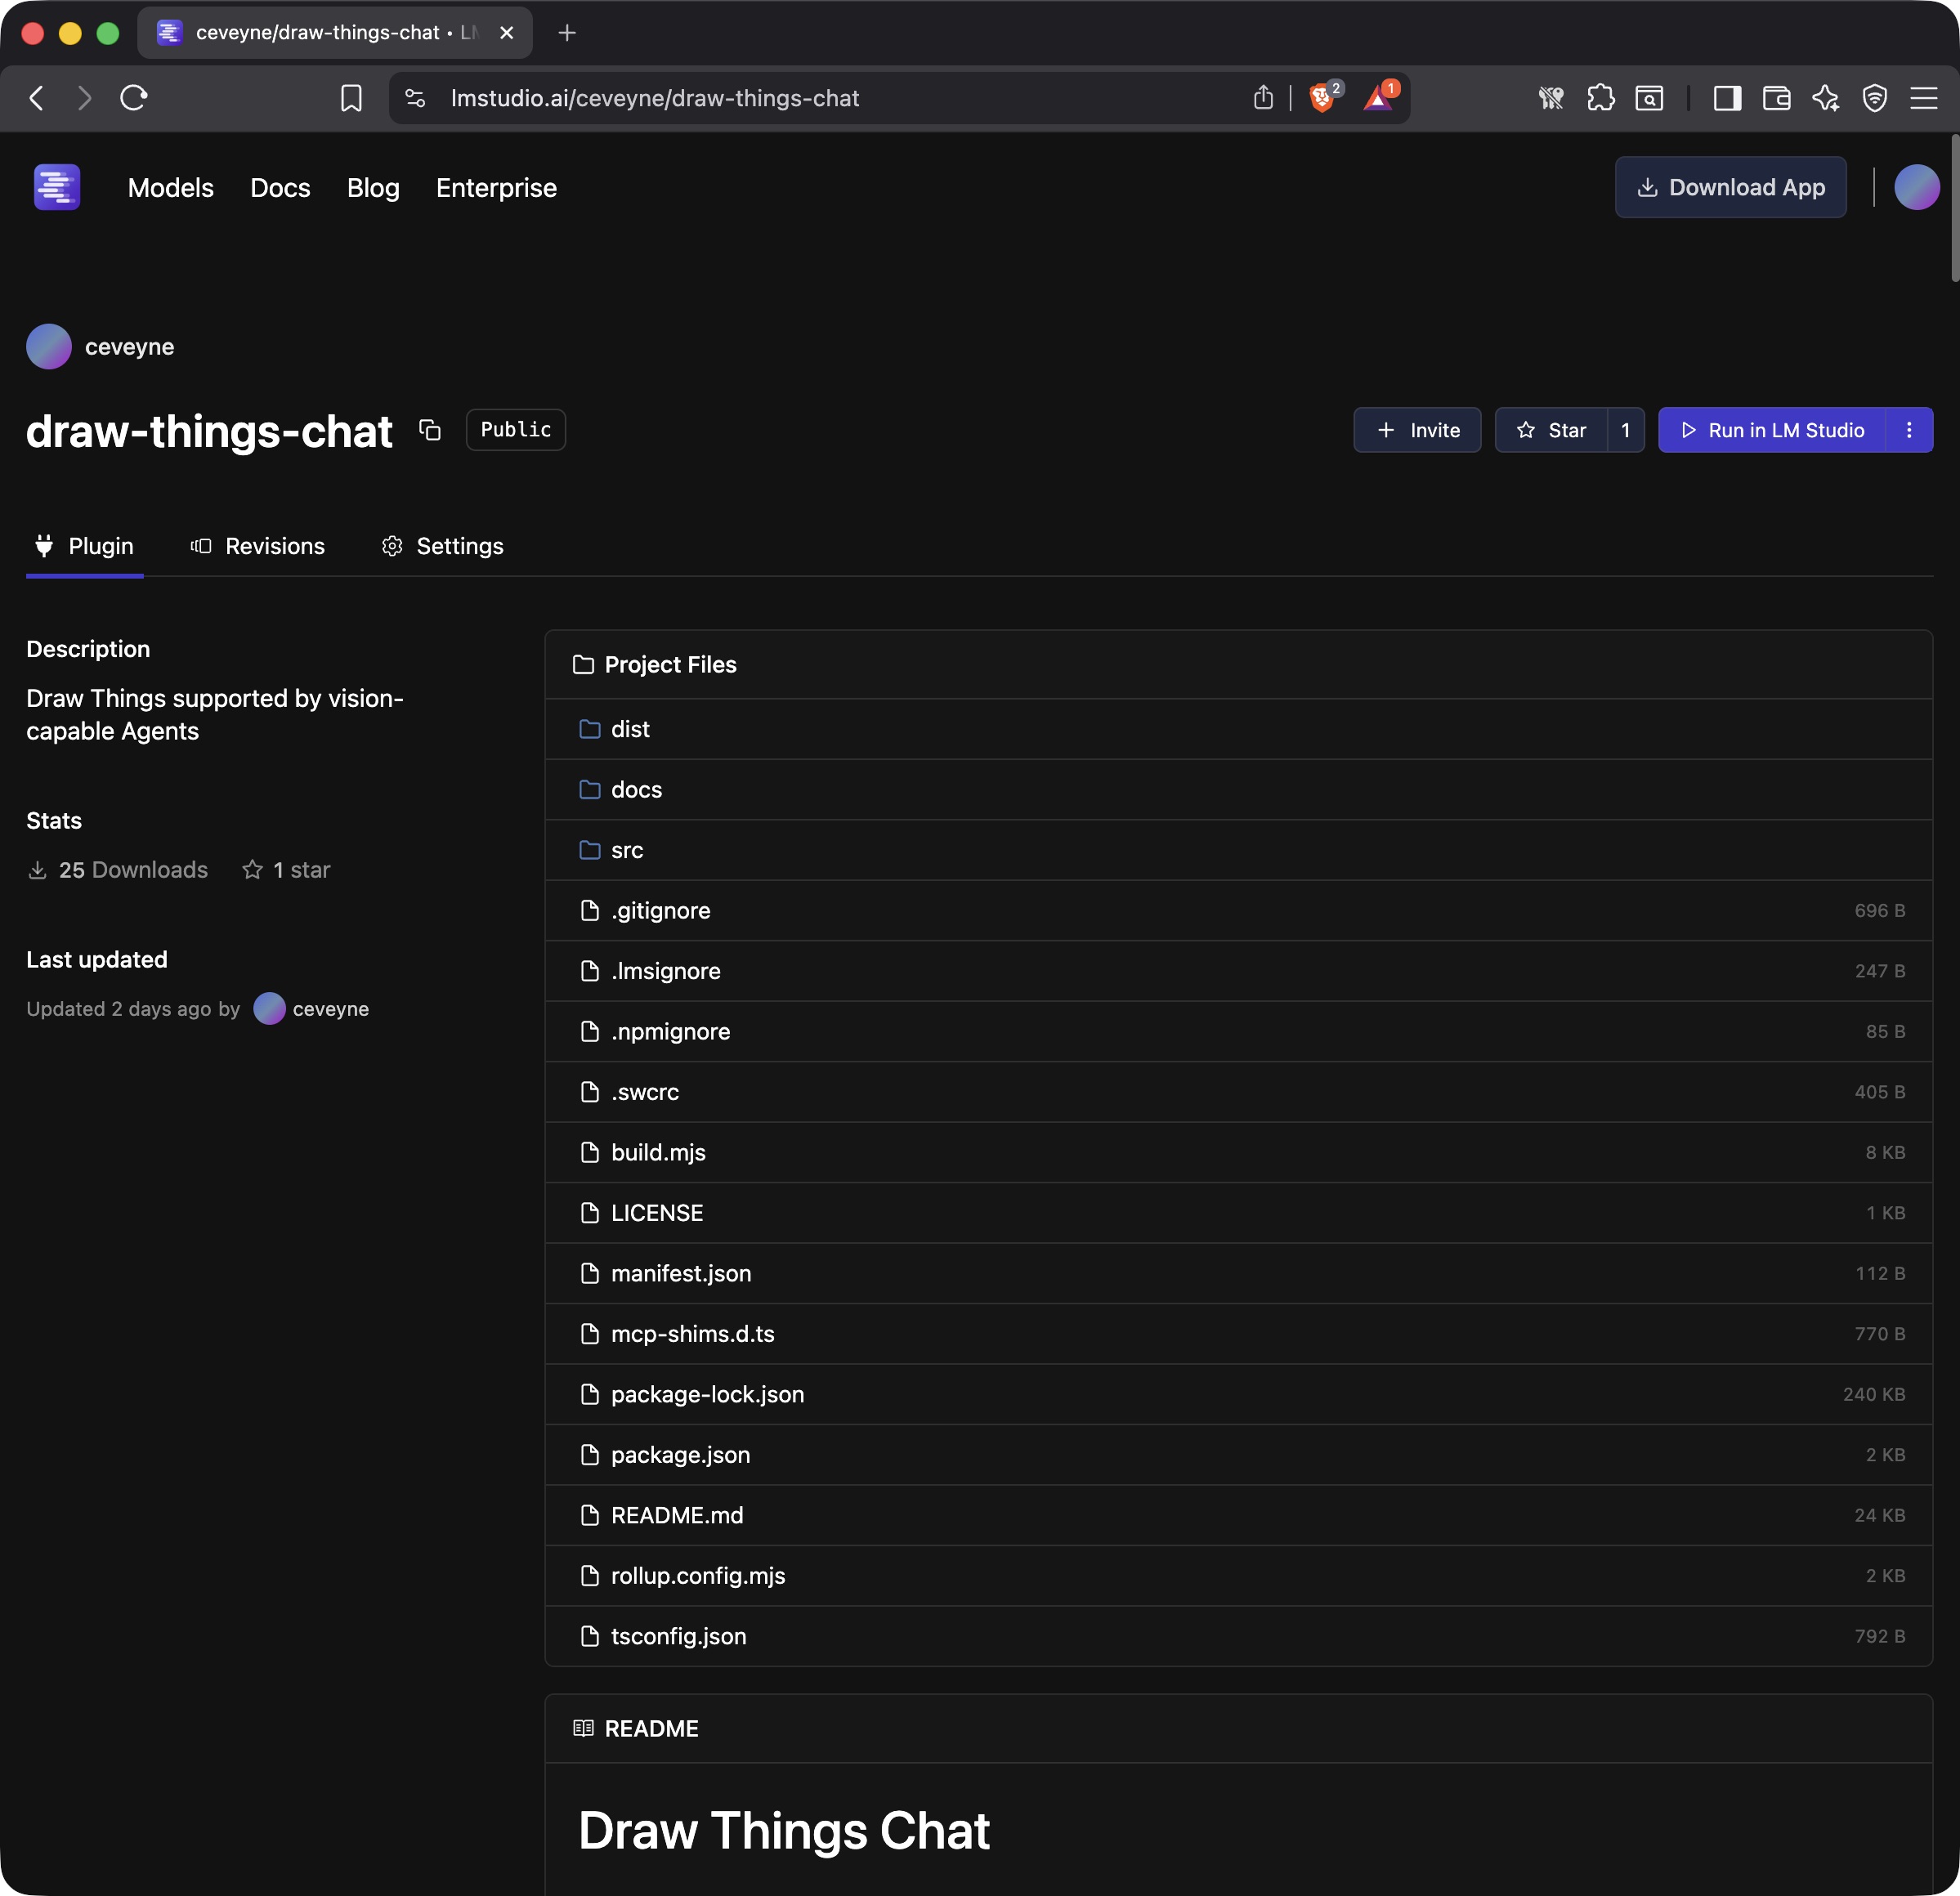Toggle the browser sidebar panel icon
This screenshot has width=1960, height=1896.
1727,98
